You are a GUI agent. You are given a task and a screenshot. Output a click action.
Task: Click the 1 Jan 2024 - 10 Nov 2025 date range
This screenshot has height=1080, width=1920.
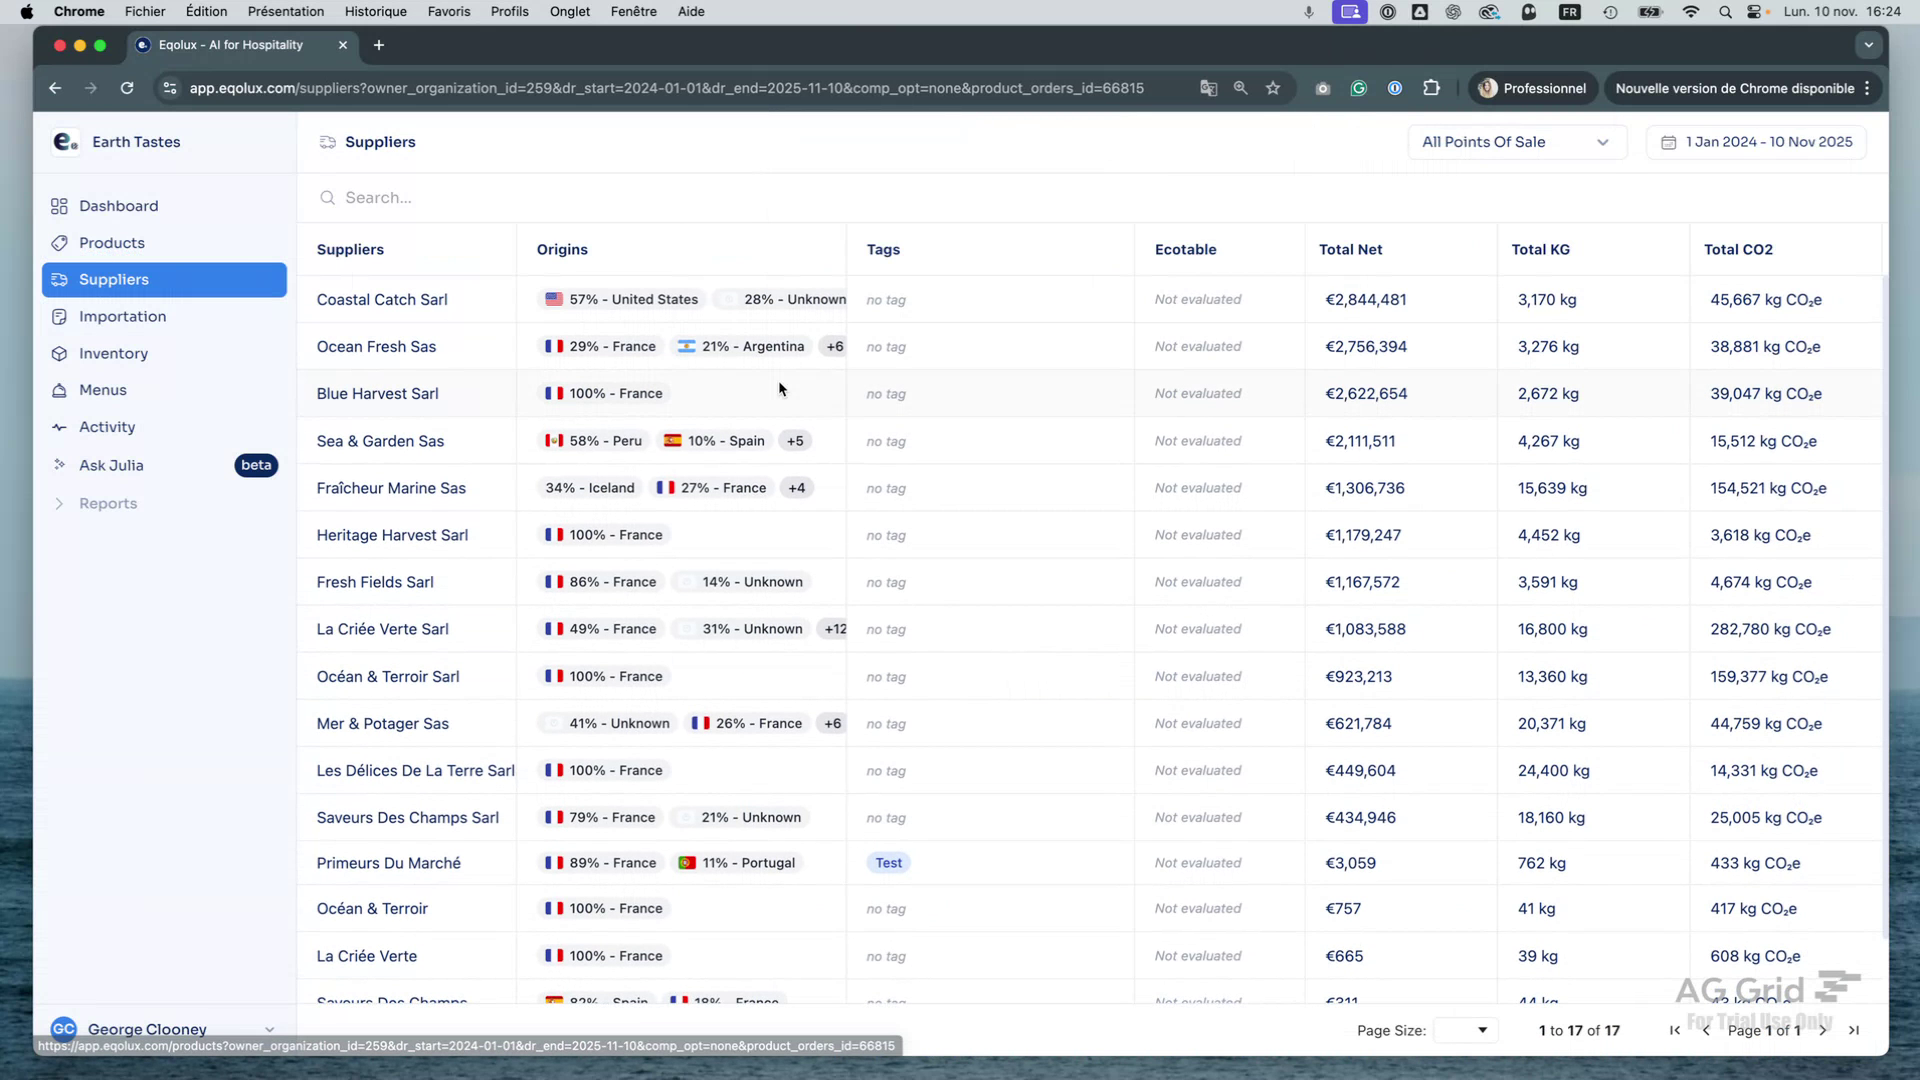(x=1768, y=141)
